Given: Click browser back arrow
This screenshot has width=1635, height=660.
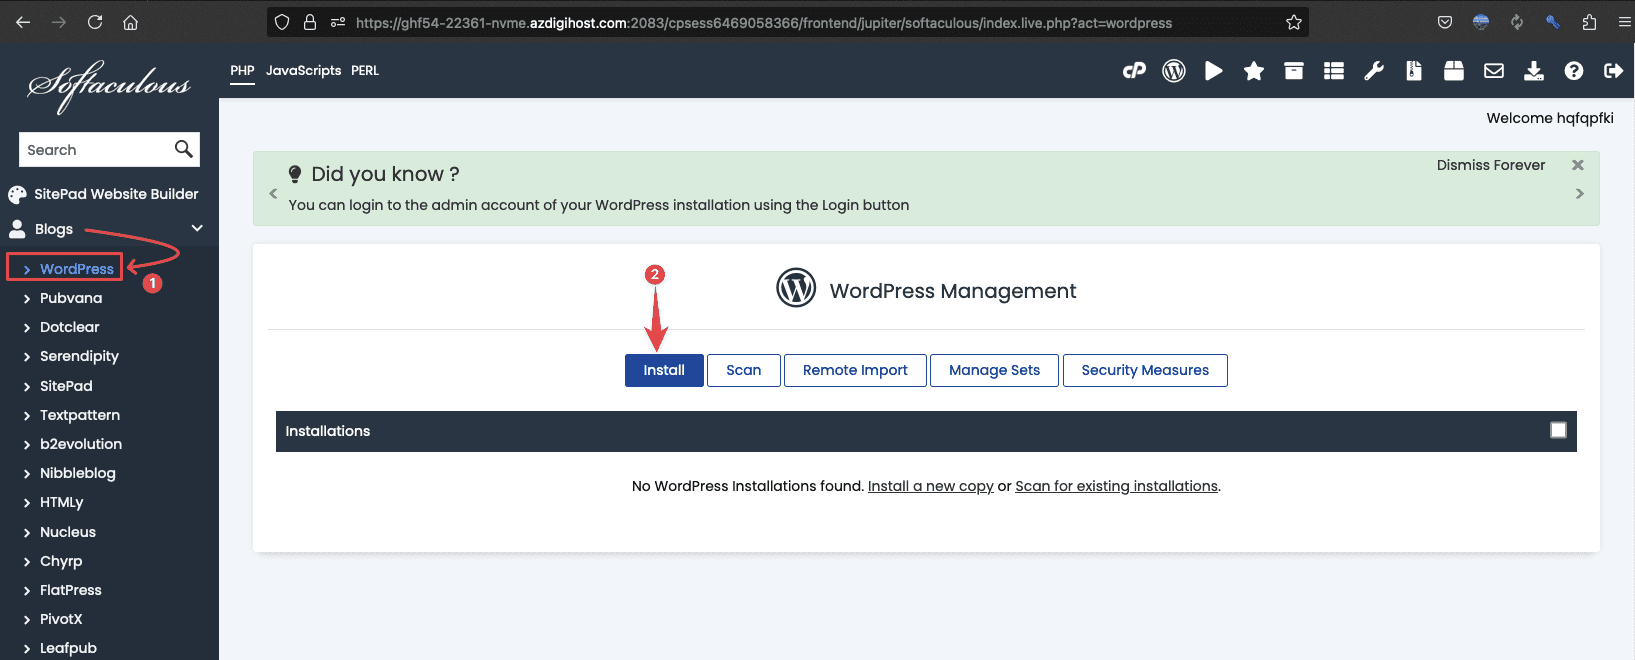Looking at the screenshot, I should click(23, 22).
